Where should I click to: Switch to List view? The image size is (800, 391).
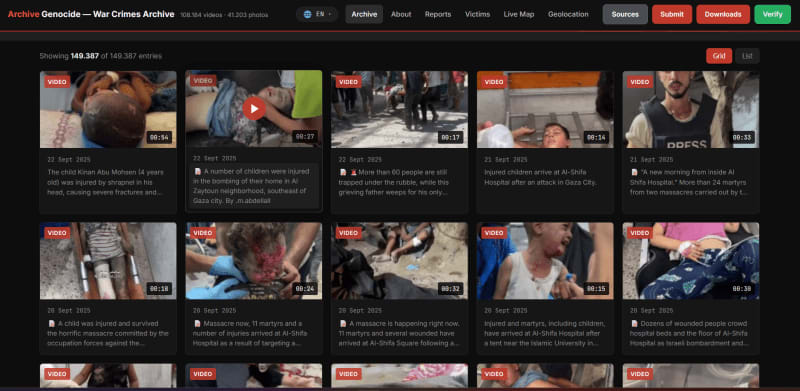point(747,56)
